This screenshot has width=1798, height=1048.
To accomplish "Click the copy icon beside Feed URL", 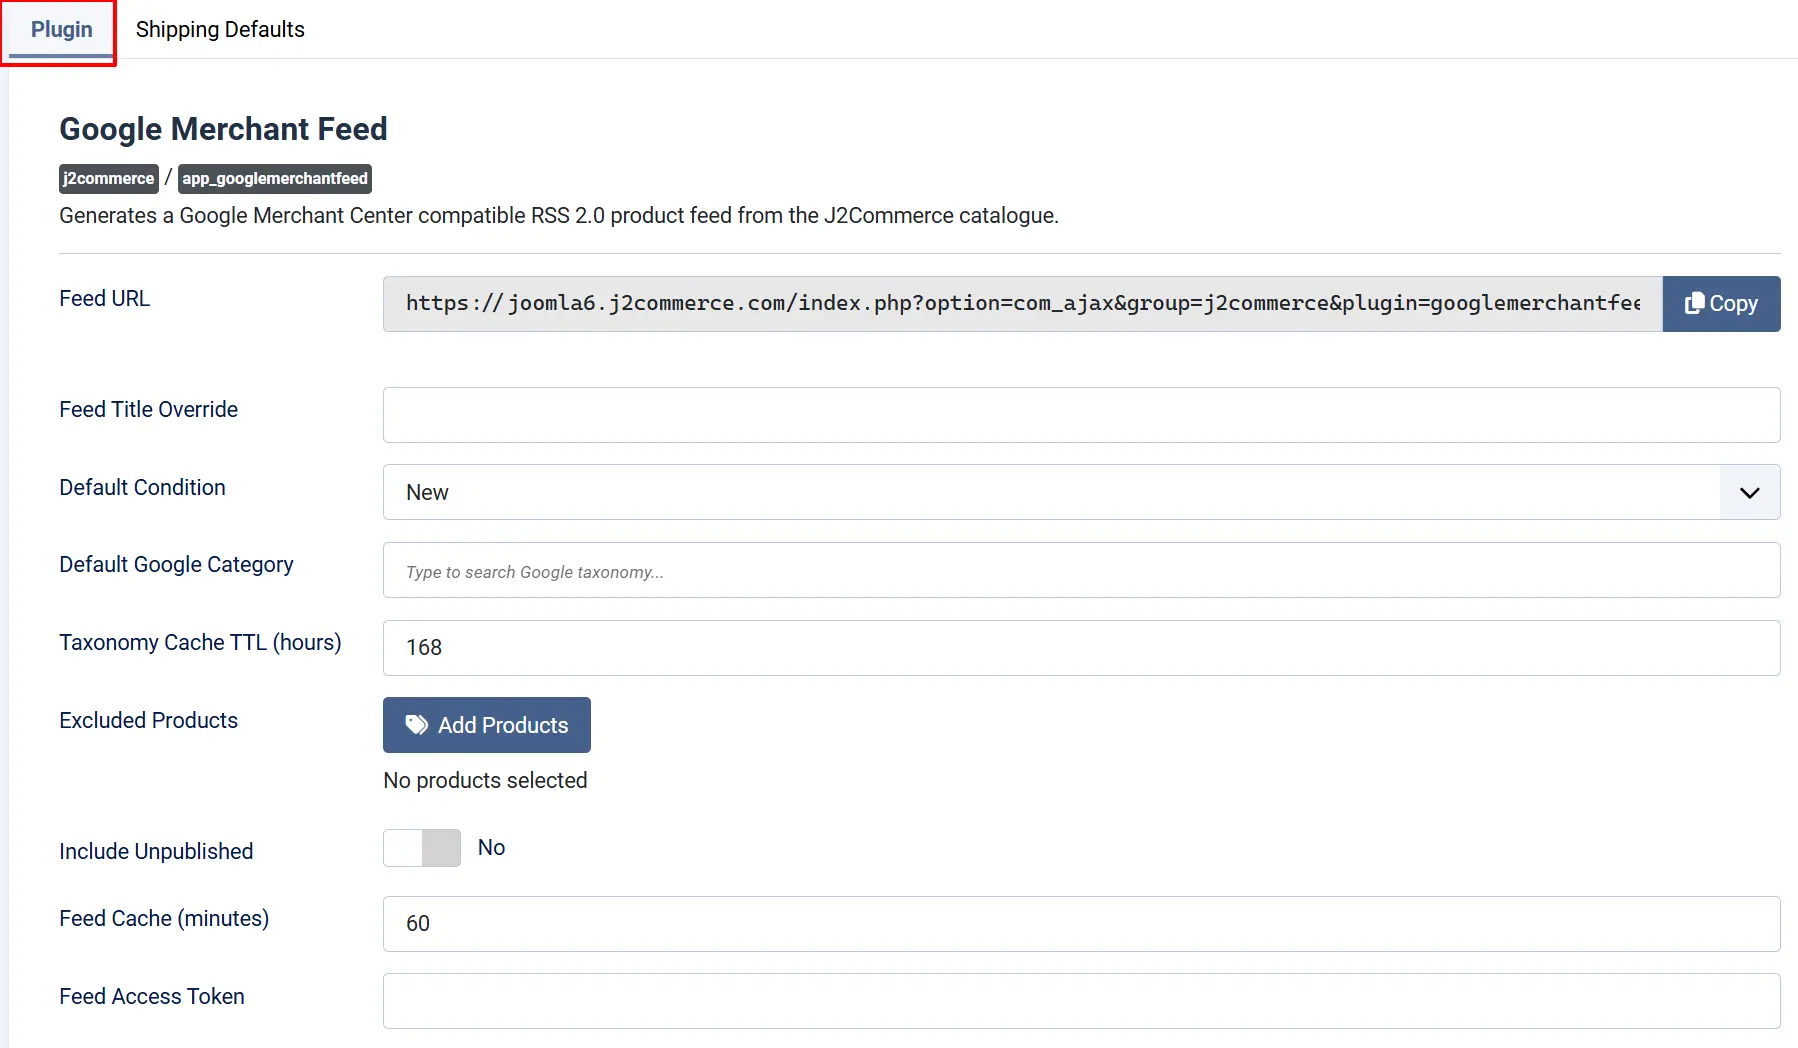I will (x=1694, y=303).
